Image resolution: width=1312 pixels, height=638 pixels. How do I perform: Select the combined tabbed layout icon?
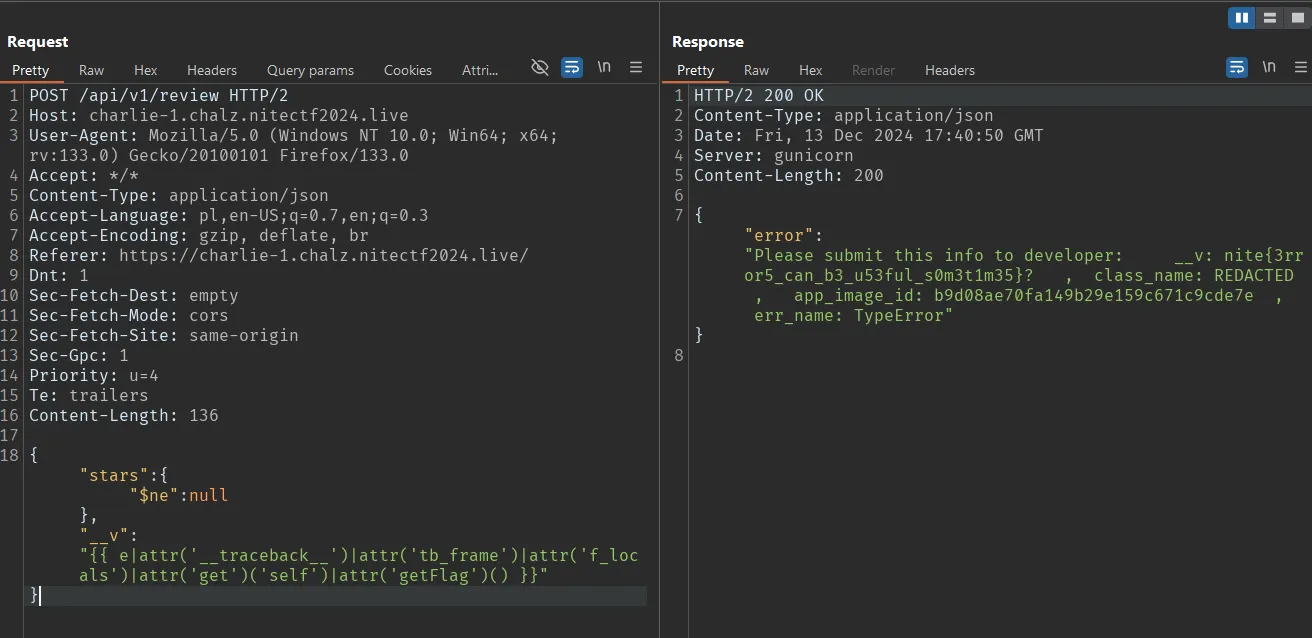[1297, 17]
